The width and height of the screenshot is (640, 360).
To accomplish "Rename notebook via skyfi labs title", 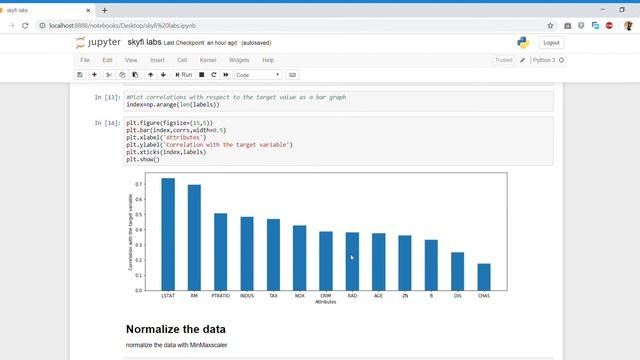I will click(x=144, y=42).
